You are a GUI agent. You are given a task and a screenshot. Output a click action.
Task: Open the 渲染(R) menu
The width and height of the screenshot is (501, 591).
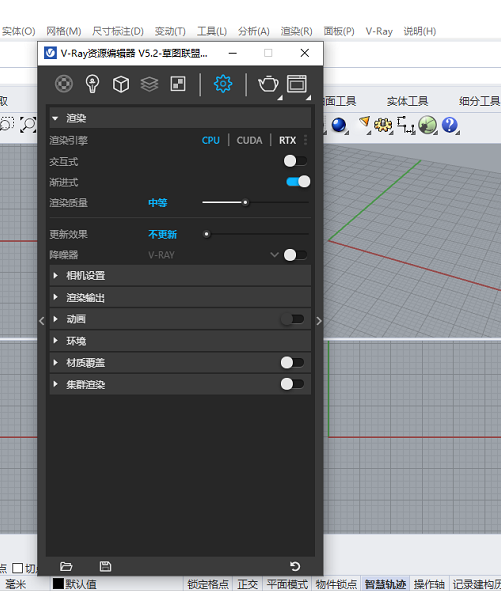click(296, 31)
